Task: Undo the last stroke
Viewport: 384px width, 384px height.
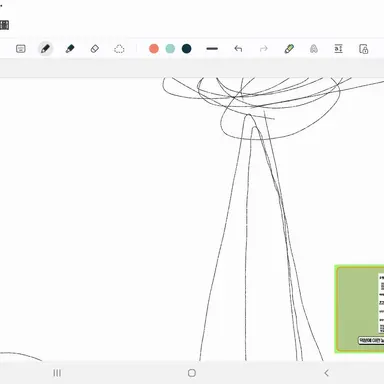Action: 238,49
